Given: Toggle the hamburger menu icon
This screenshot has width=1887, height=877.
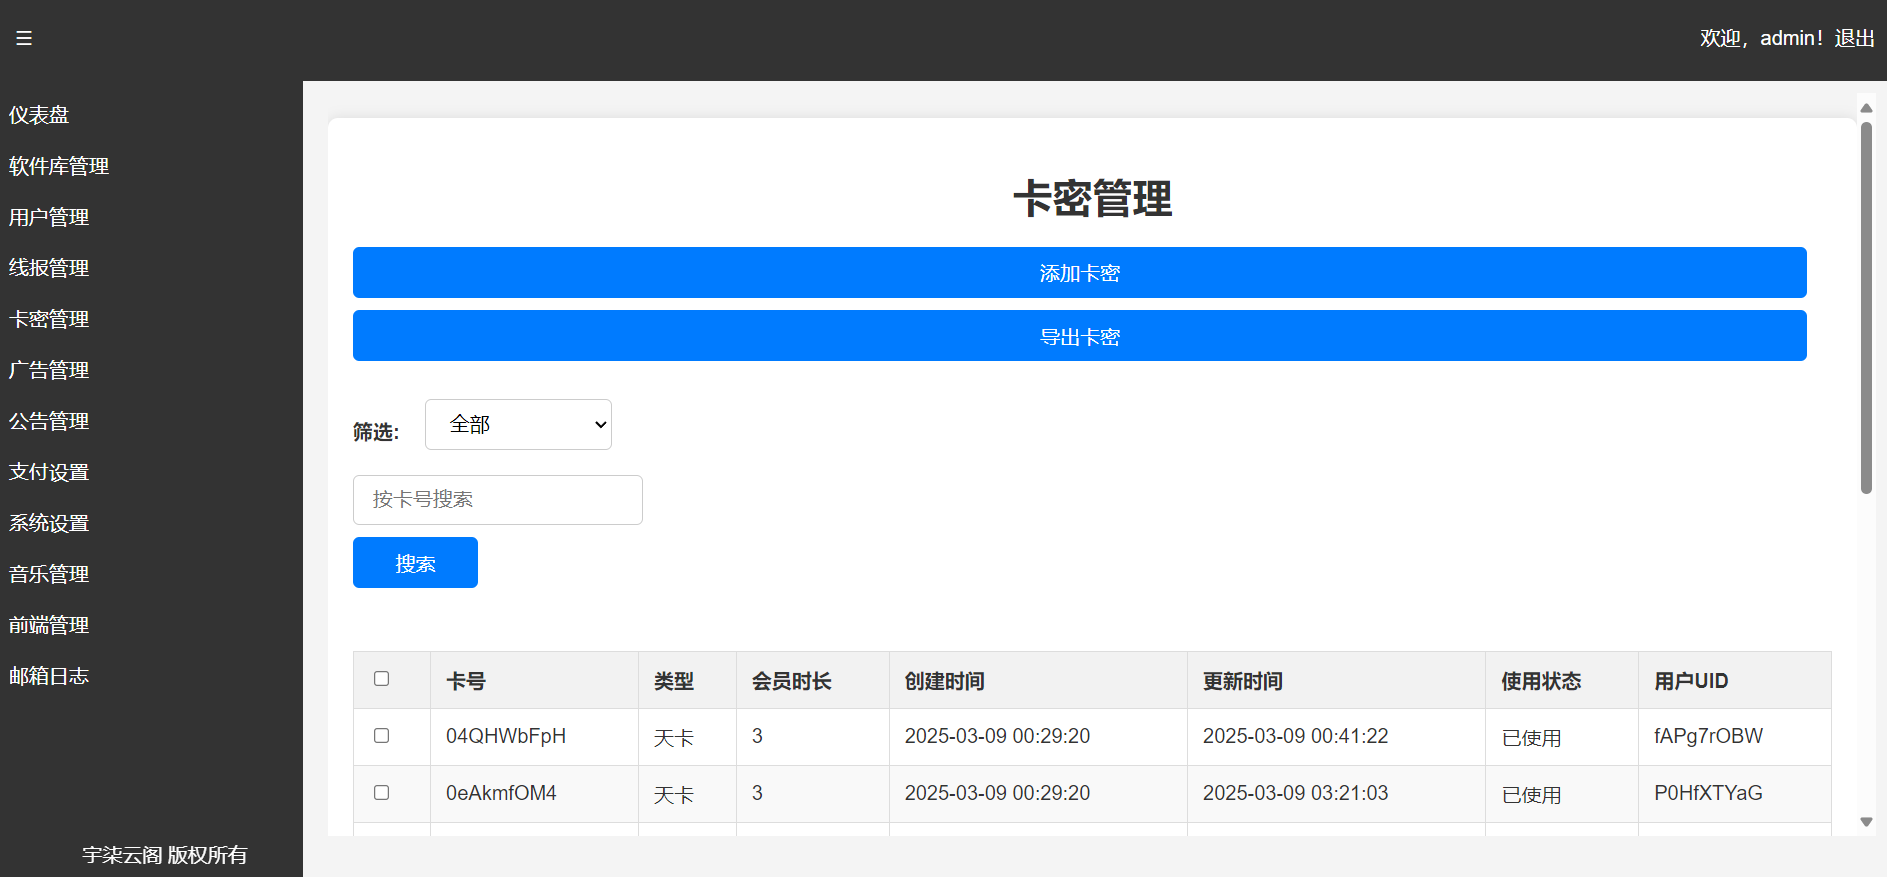Looking at the screenshot, I should click(24, 38).
